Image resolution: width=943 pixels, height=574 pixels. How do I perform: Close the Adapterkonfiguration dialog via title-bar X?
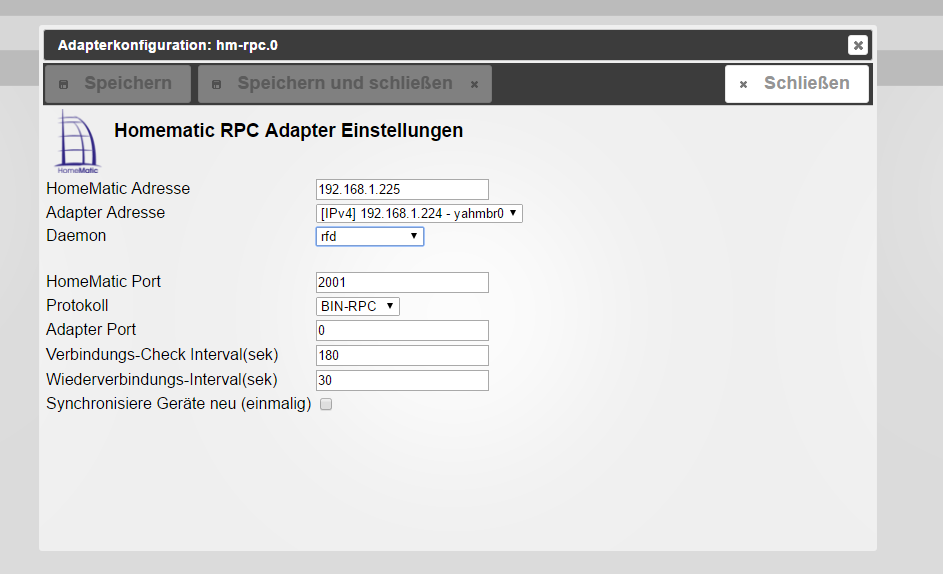pyautogui.click(x=857, y=45)
